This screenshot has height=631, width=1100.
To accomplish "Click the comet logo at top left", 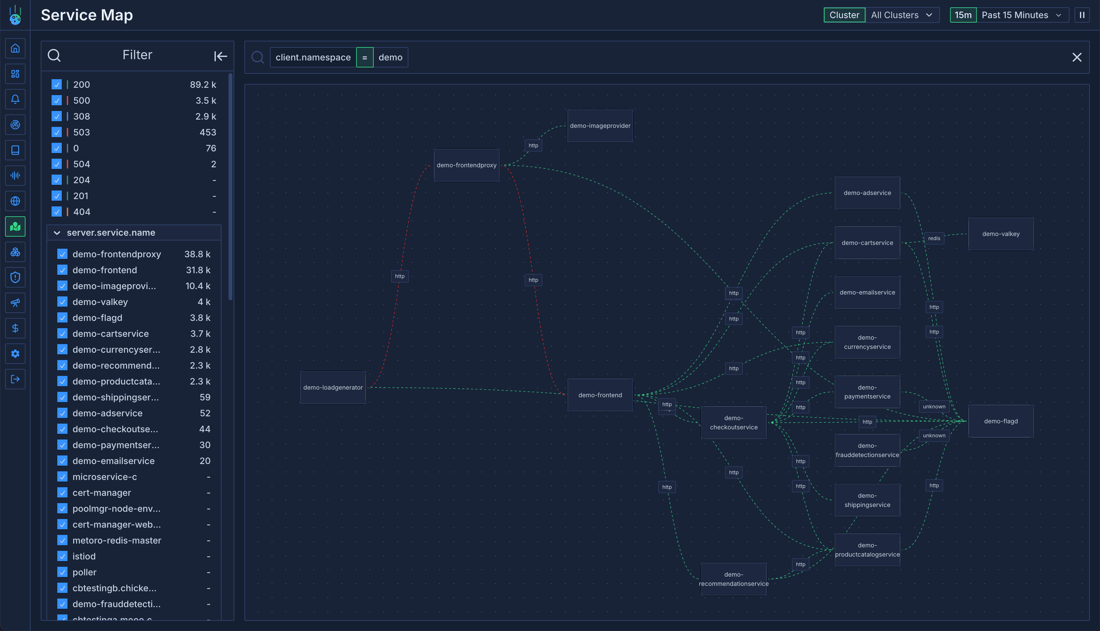I will coord(15,15).
